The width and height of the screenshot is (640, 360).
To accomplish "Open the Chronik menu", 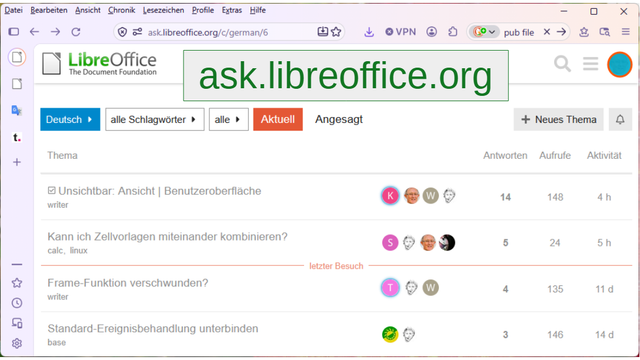I will pos(121,10).
